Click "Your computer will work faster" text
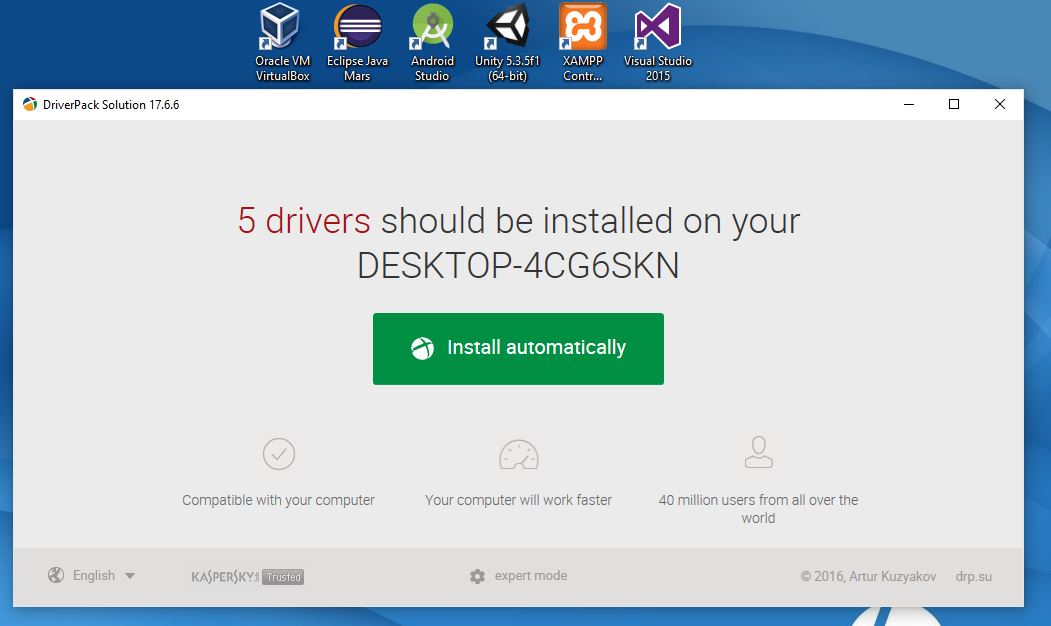Screen dimensions: 1051x626 [x=518, y=500]
